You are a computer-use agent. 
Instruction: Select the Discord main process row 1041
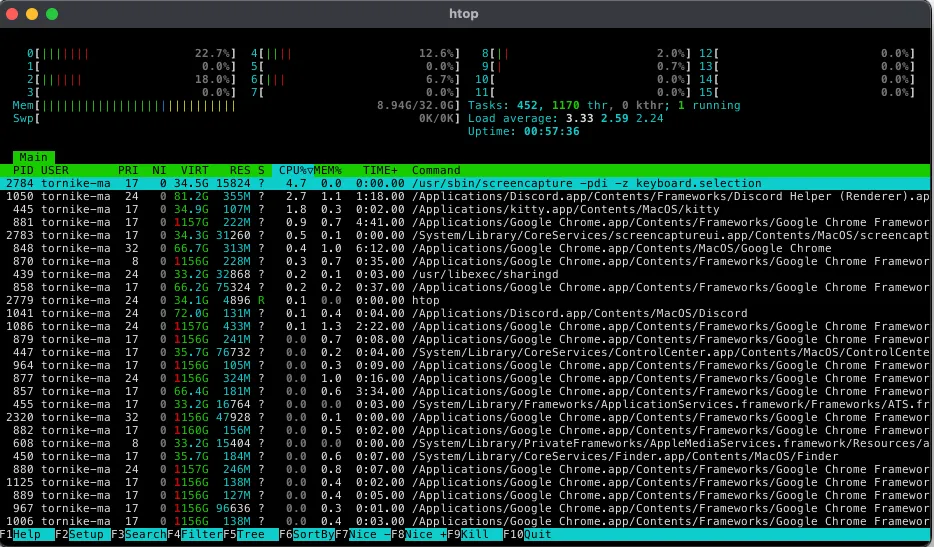pos(465,313)
